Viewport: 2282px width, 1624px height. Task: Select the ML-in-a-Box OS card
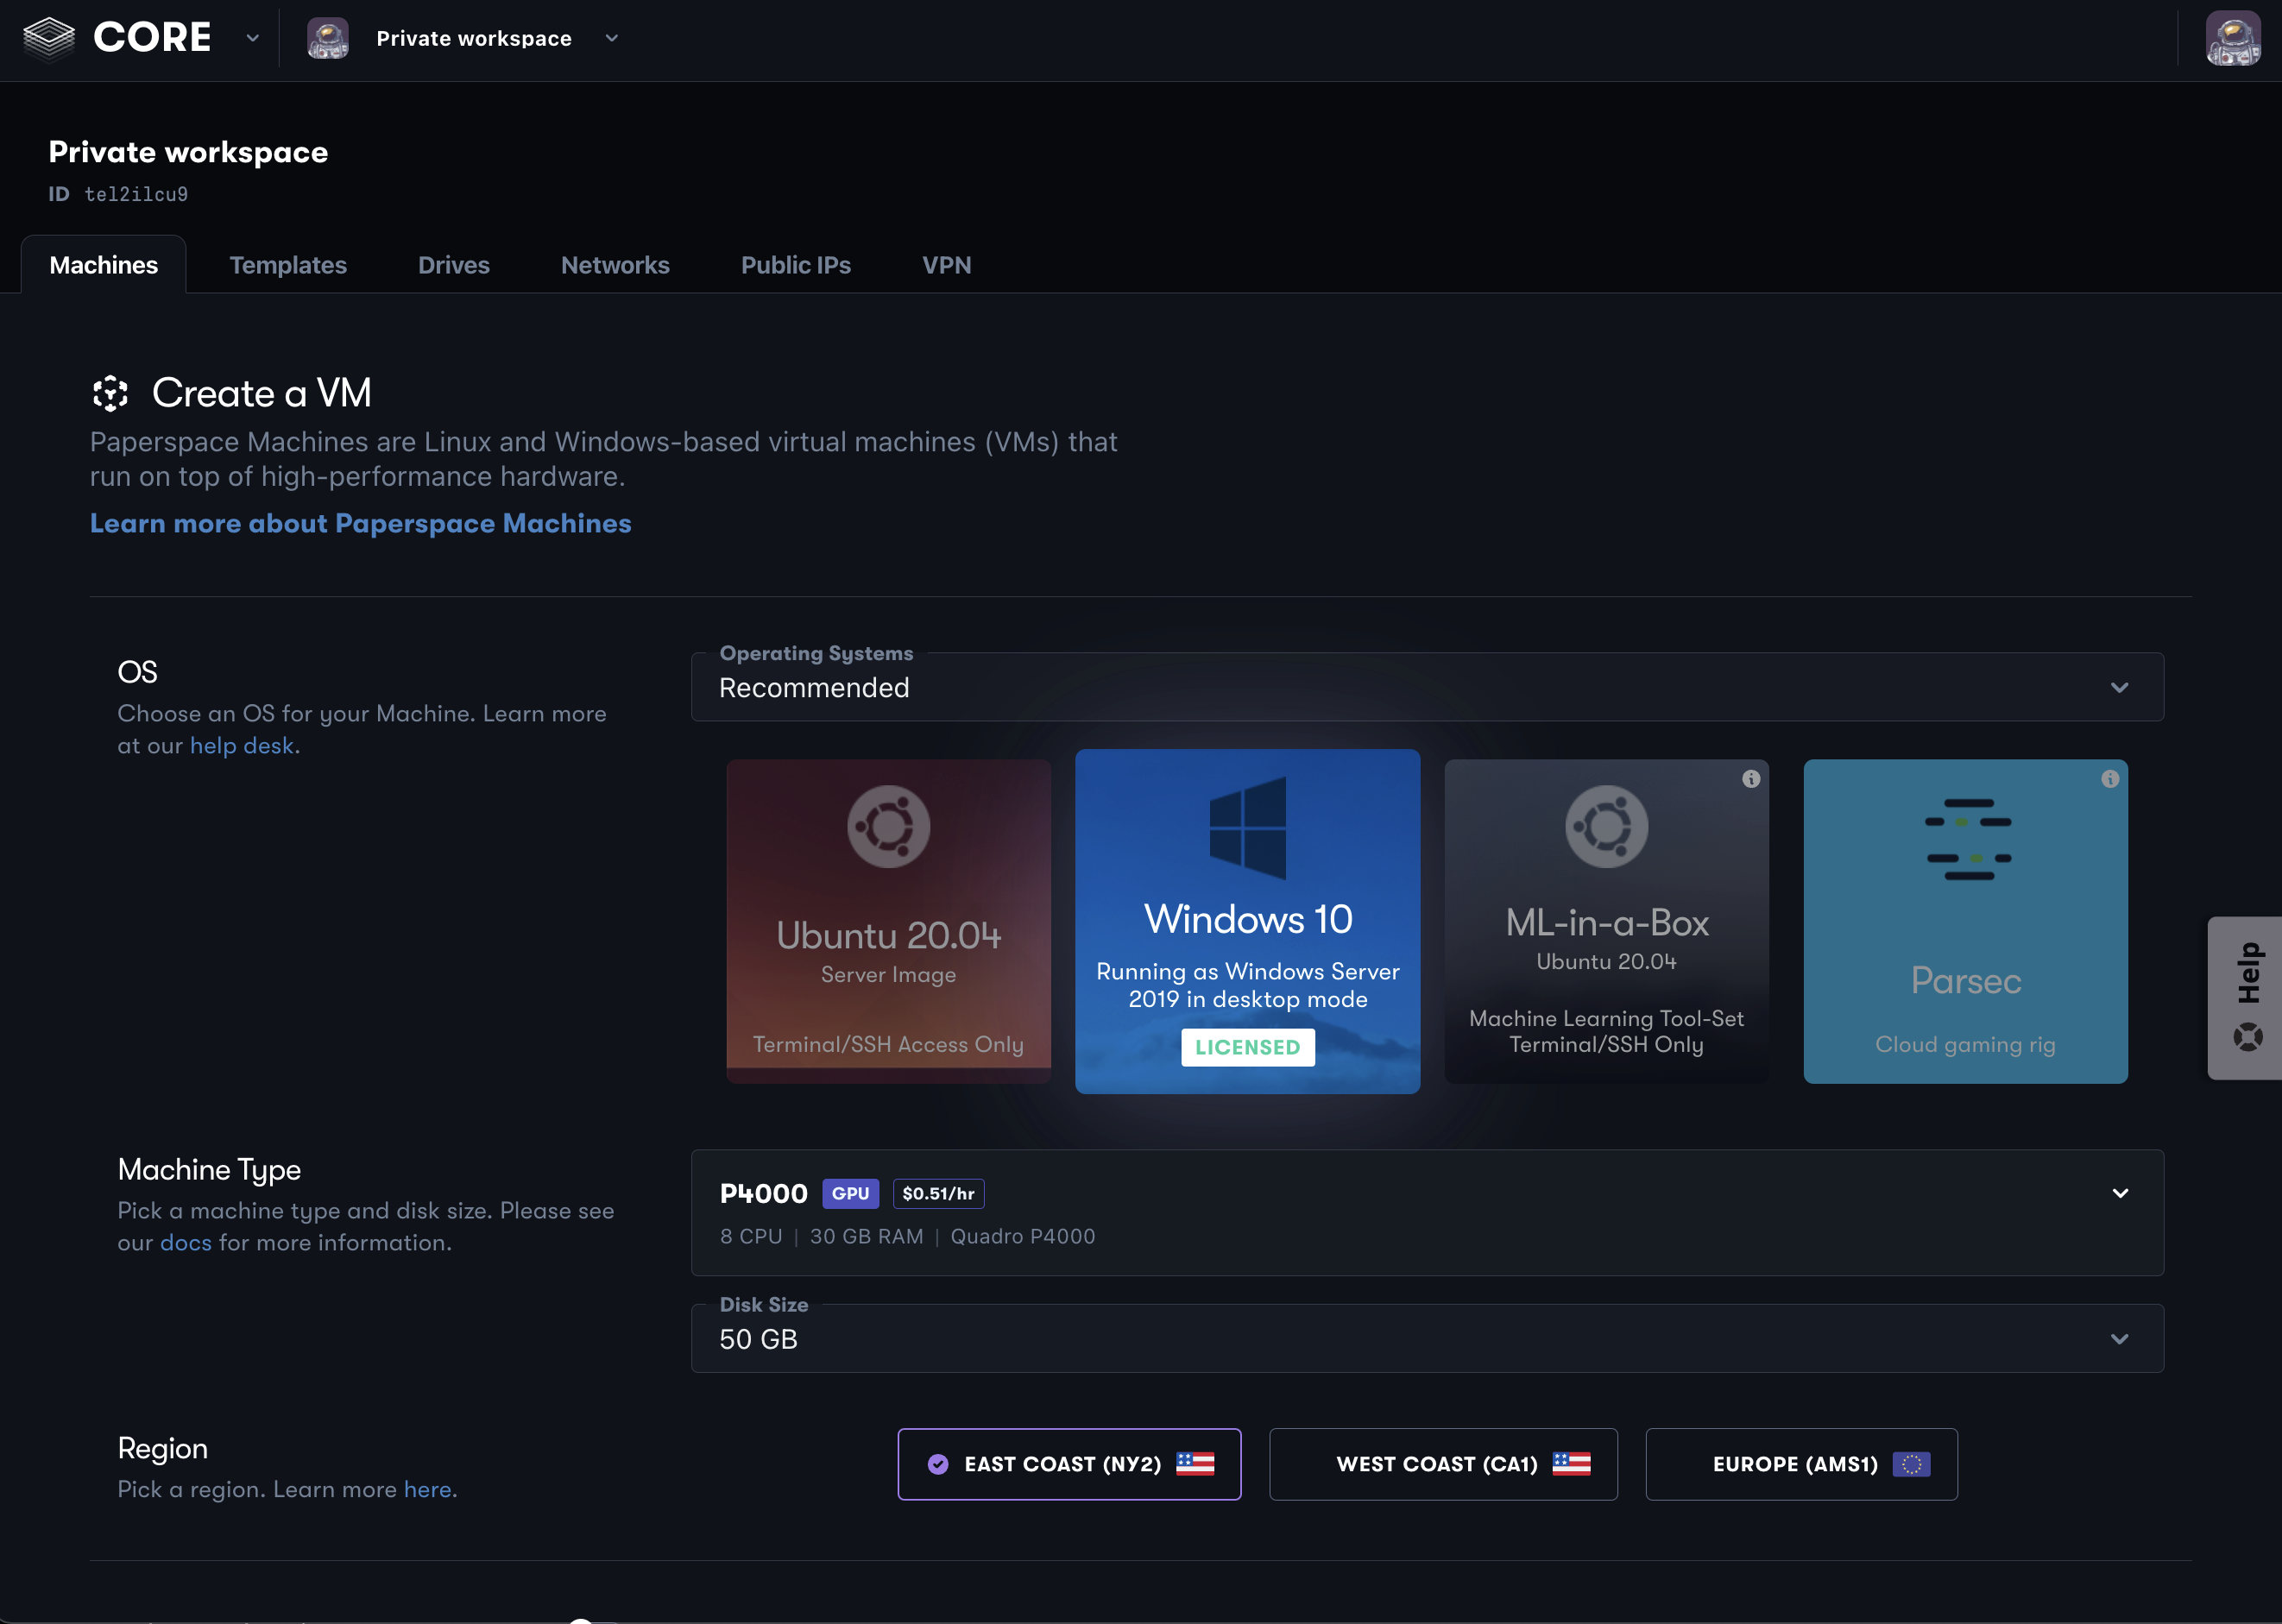click(x=1606, y=921)
